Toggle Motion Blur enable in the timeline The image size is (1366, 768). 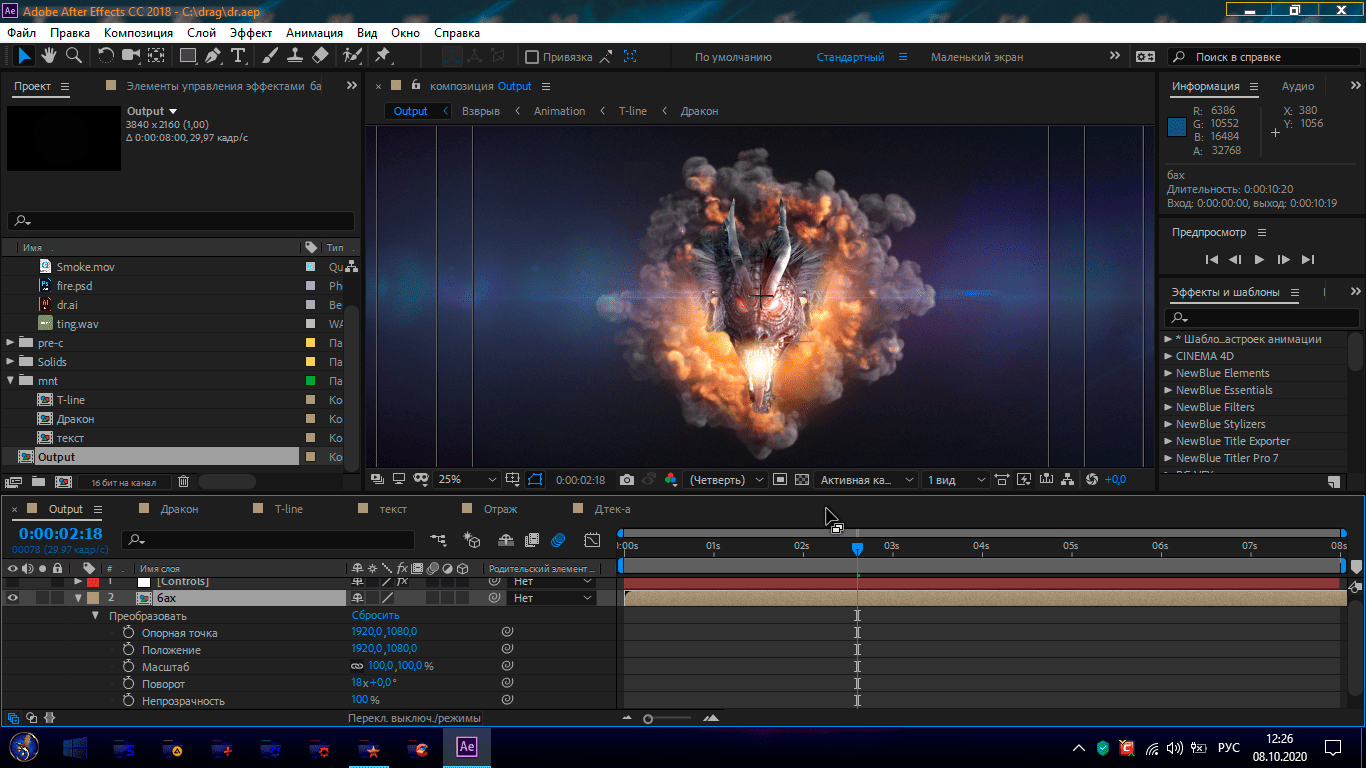click(558, 540)
